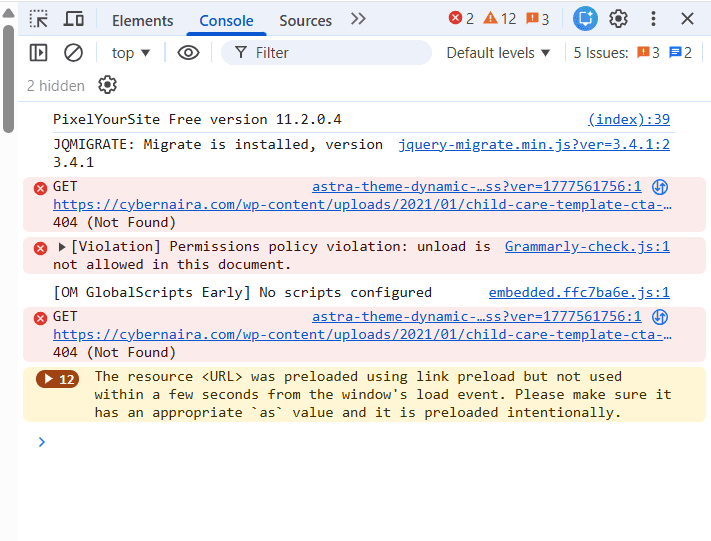Switch to the Sources tab
Viewport: 711px width, 541px height.
coord(305,20)
